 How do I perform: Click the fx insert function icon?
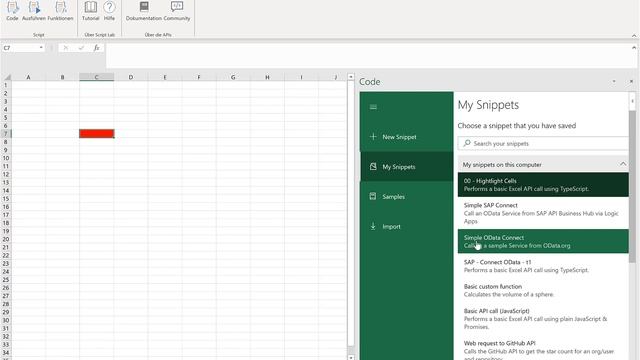click(x=96, y=48)
